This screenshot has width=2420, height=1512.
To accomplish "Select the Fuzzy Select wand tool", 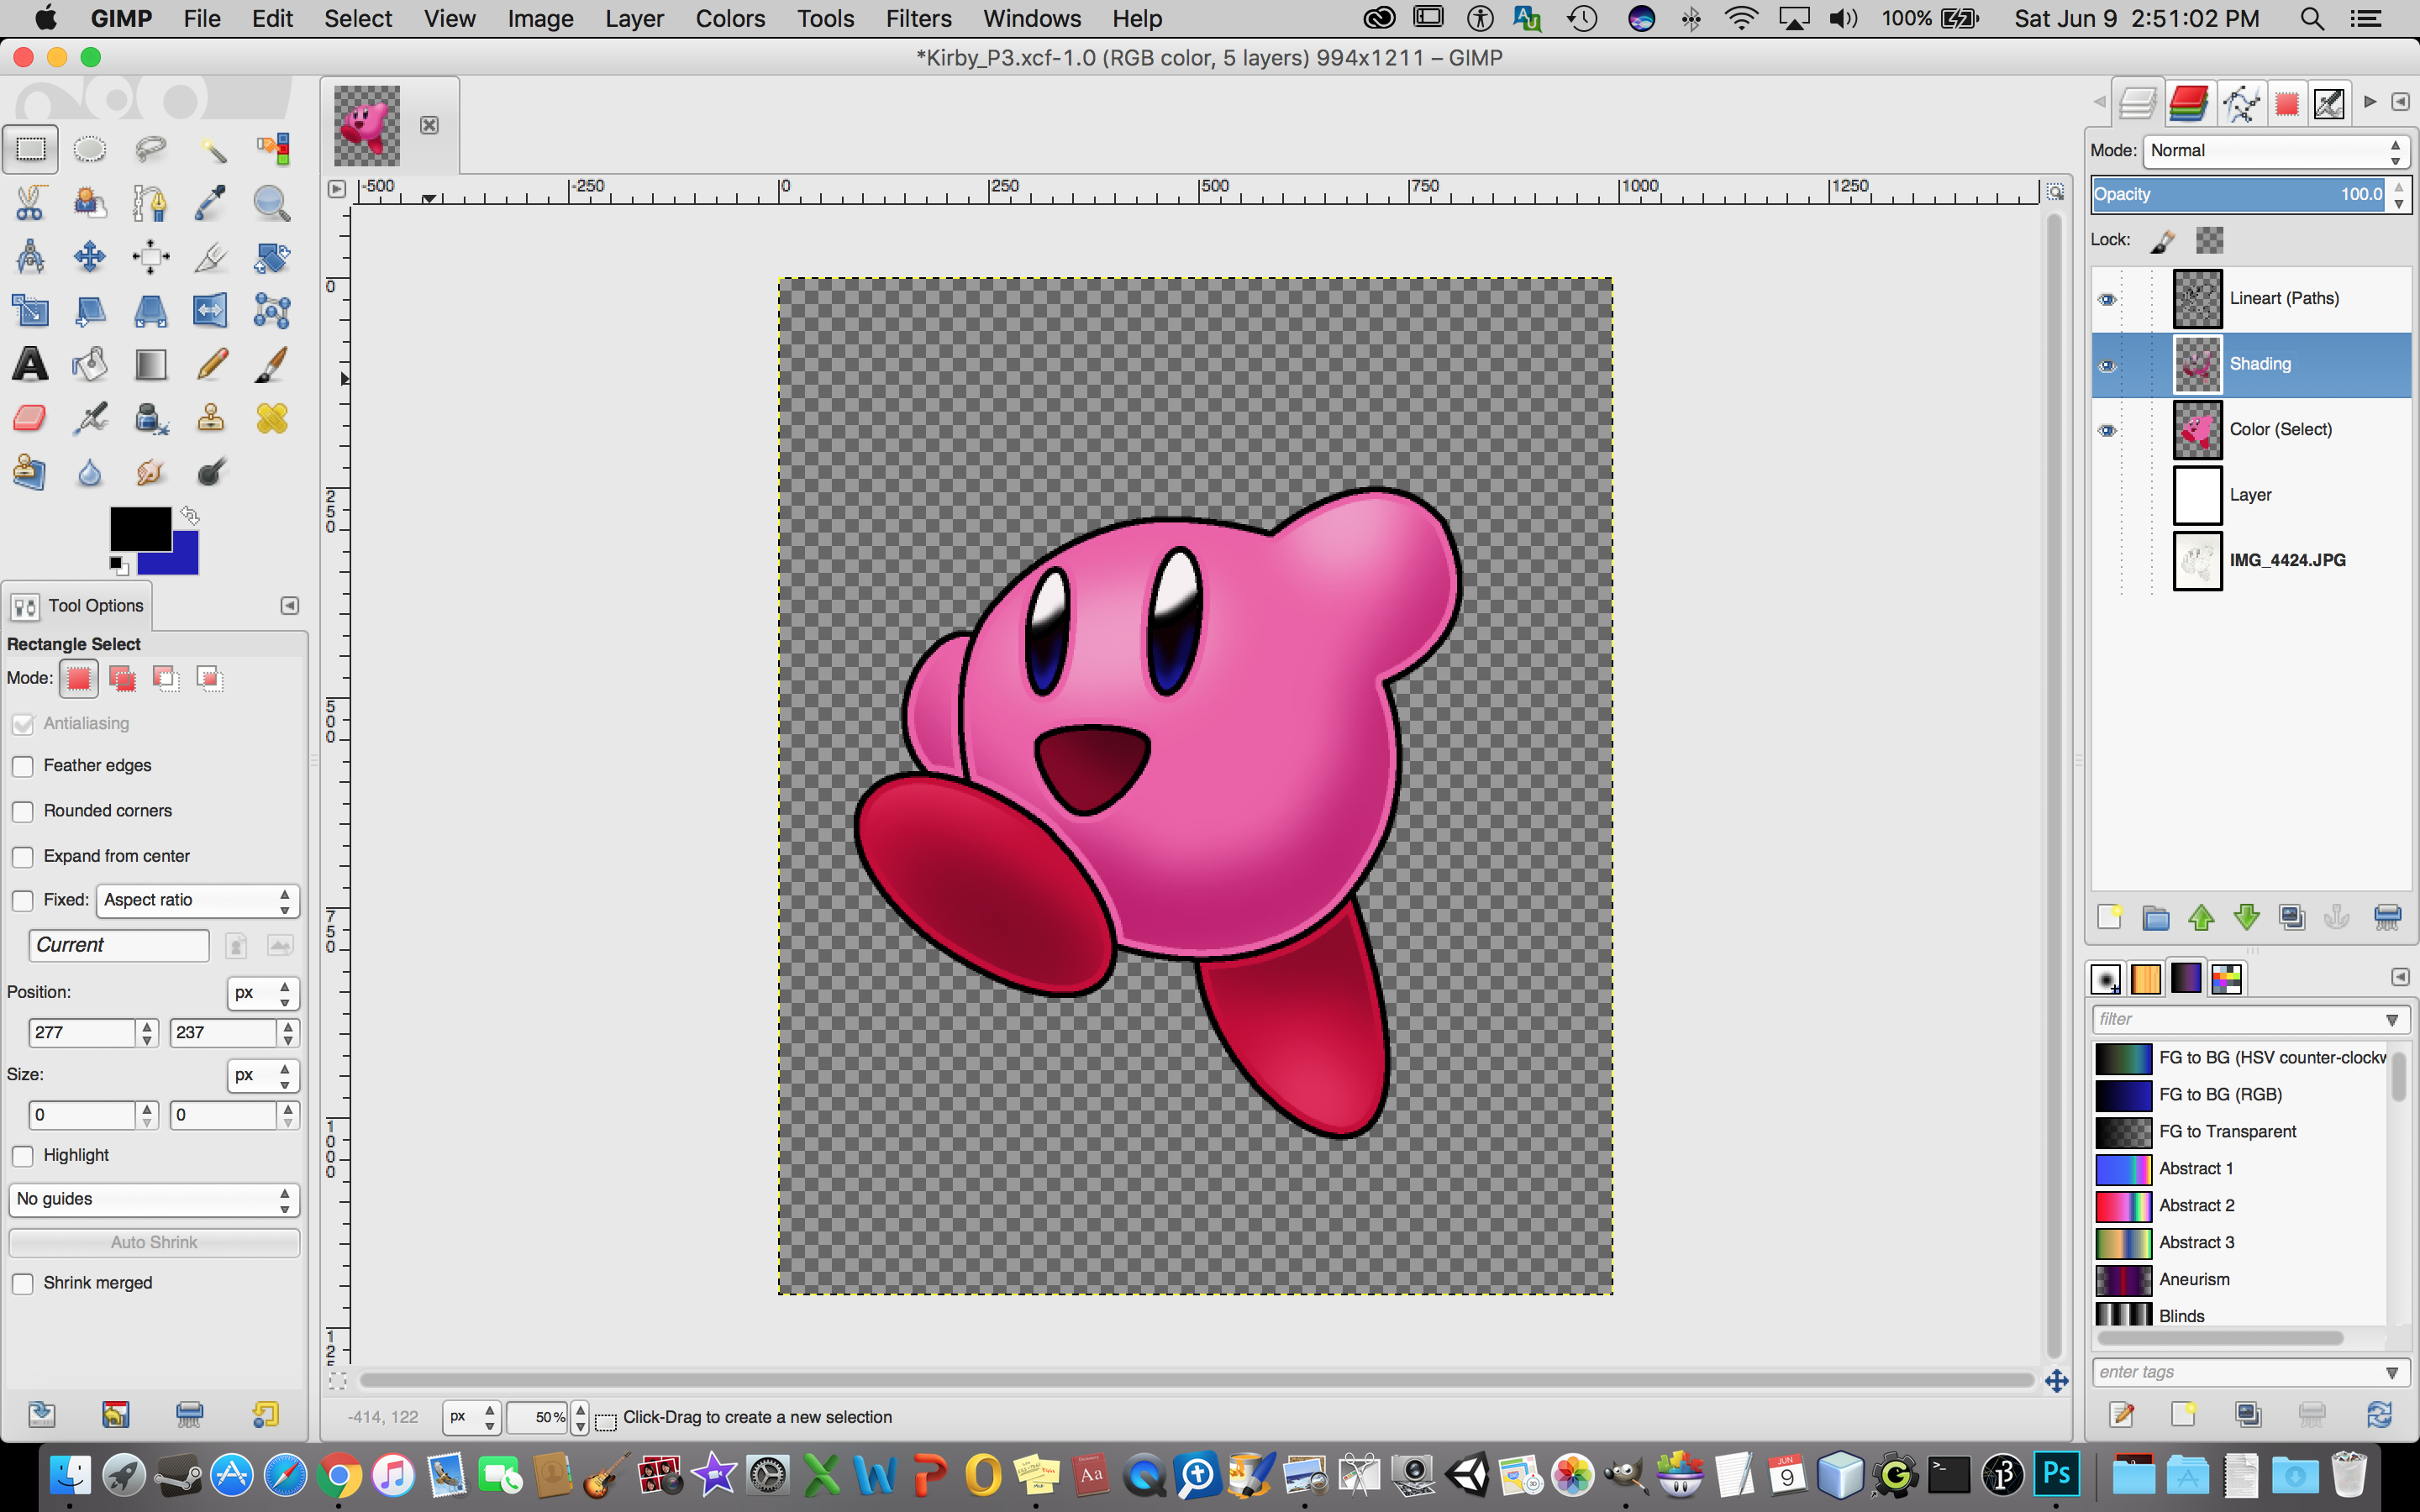I will tap(211, 150).
